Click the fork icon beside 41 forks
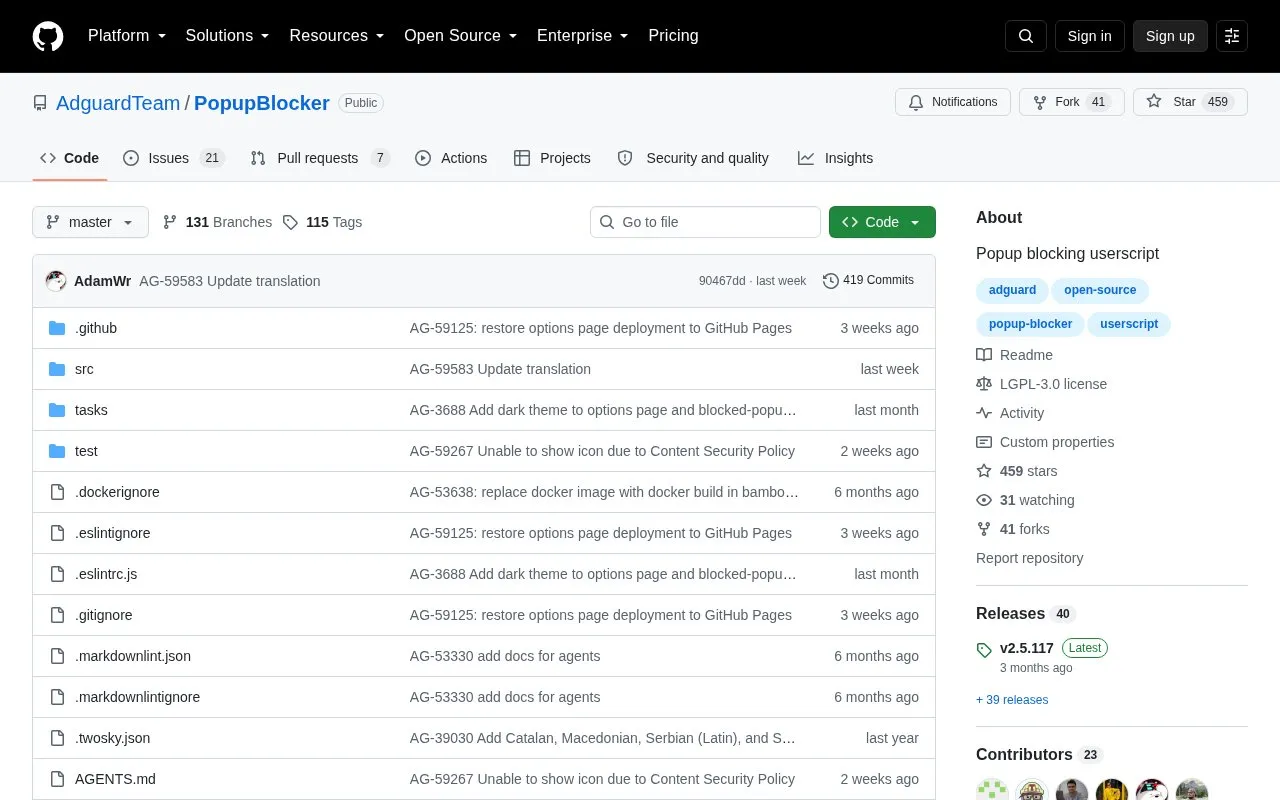This screenshot has height=800, width=1280. [x=984, y=529]
